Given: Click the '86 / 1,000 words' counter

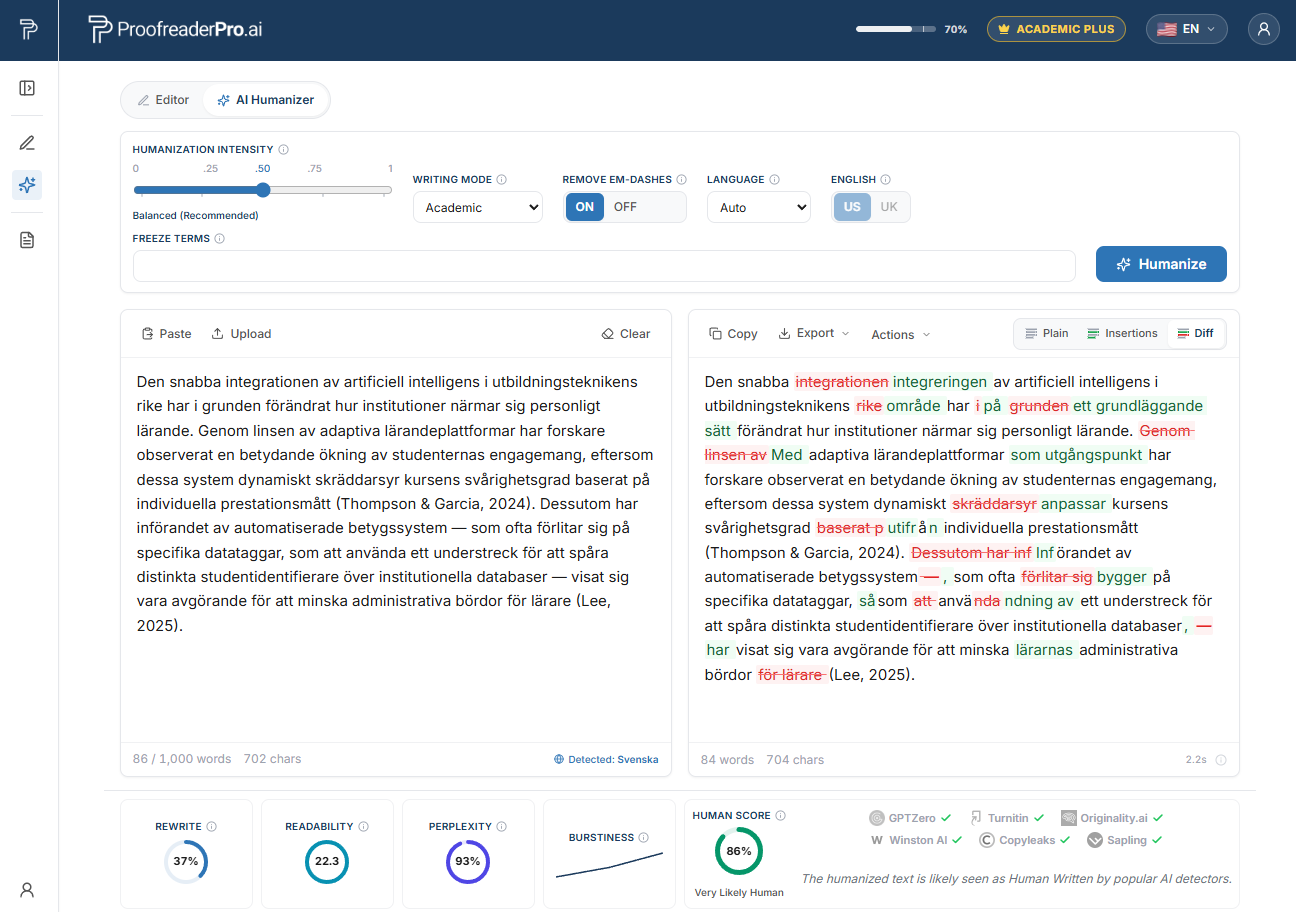Looking at the screenshot, I should (182, 759).
